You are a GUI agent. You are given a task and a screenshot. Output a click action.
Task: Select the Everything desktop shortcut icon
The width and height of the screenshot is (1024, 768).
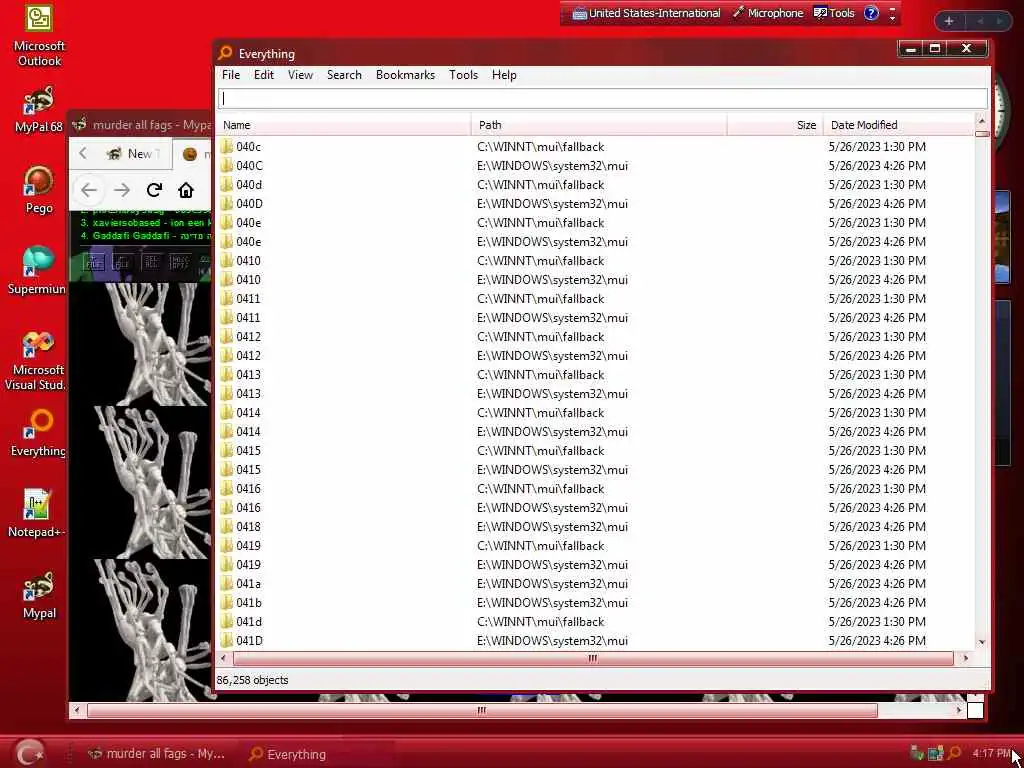pos(39,432)
